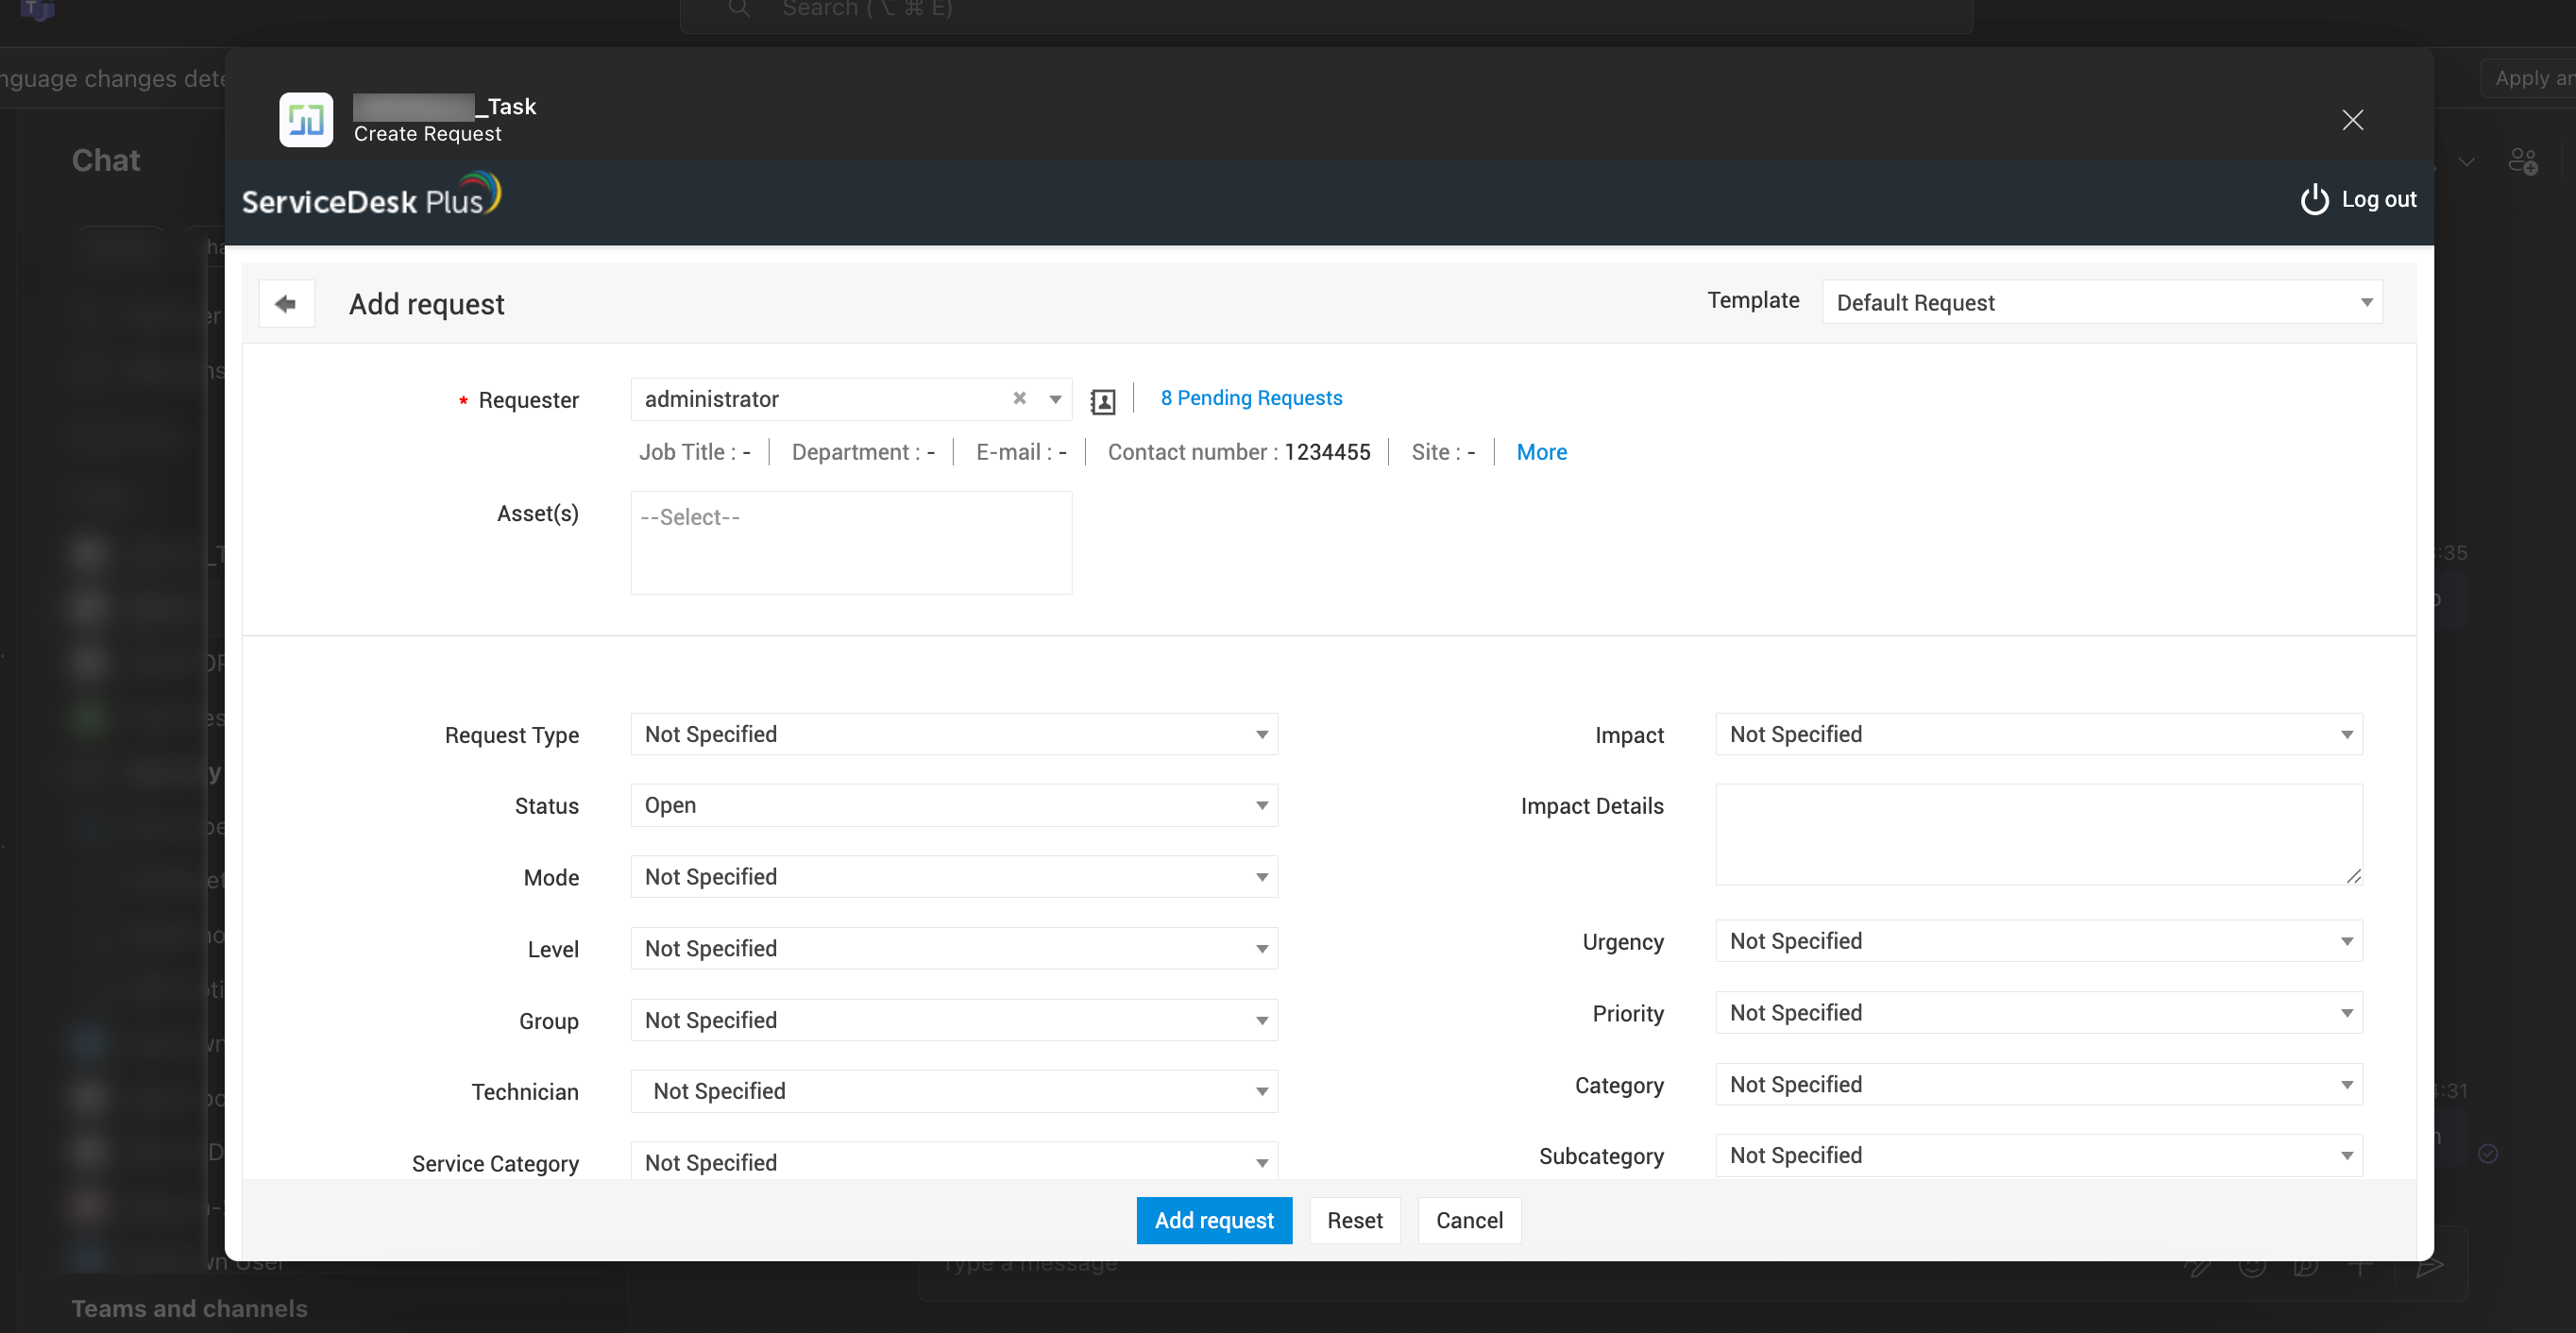Click the Task app icon in the dialog header
Viewport: 2576px width, 1333px height.
[x=306, y=120]
